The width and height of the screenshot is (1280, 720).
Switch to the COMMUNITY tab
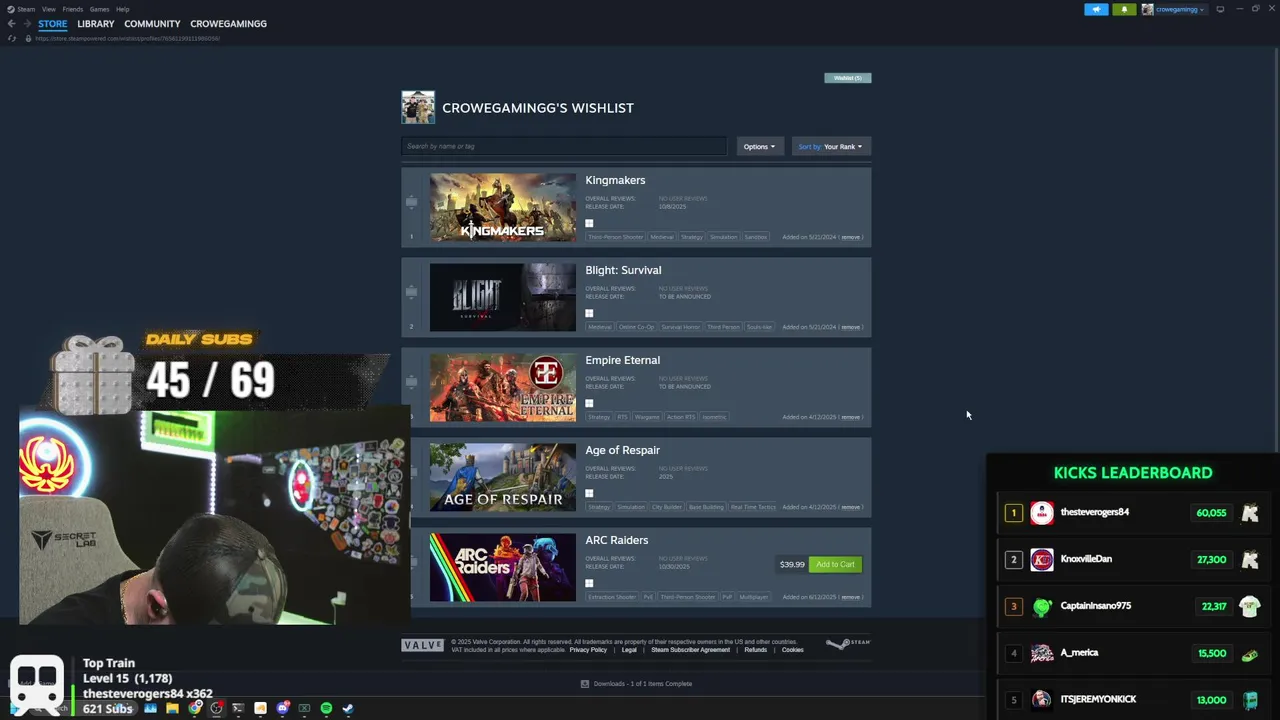(x=152, y=24)
